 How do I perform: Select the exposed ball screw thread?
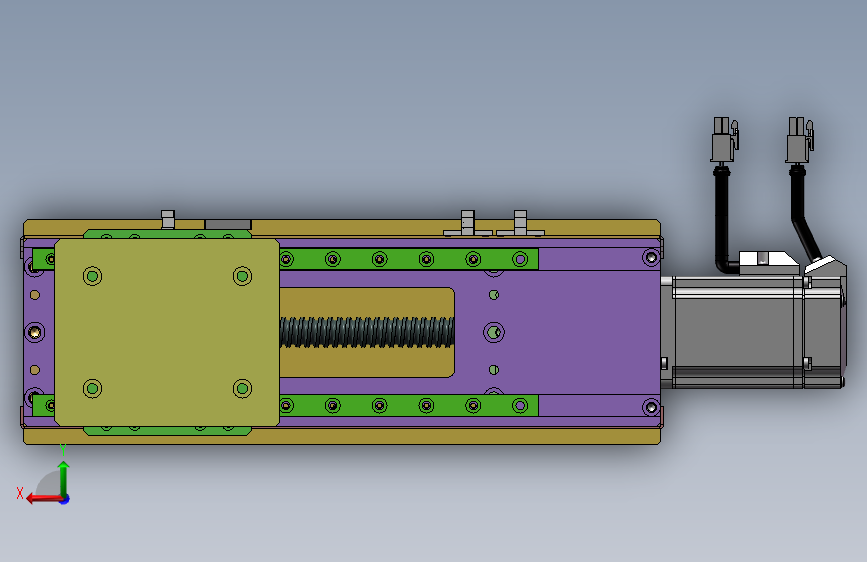[367, 332]
